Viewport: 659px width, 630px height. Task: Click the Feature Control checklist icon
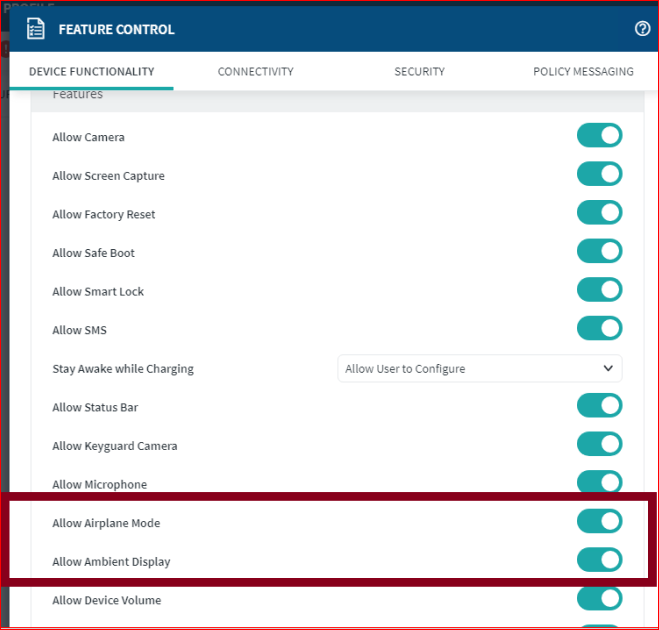tap(35, 29)
